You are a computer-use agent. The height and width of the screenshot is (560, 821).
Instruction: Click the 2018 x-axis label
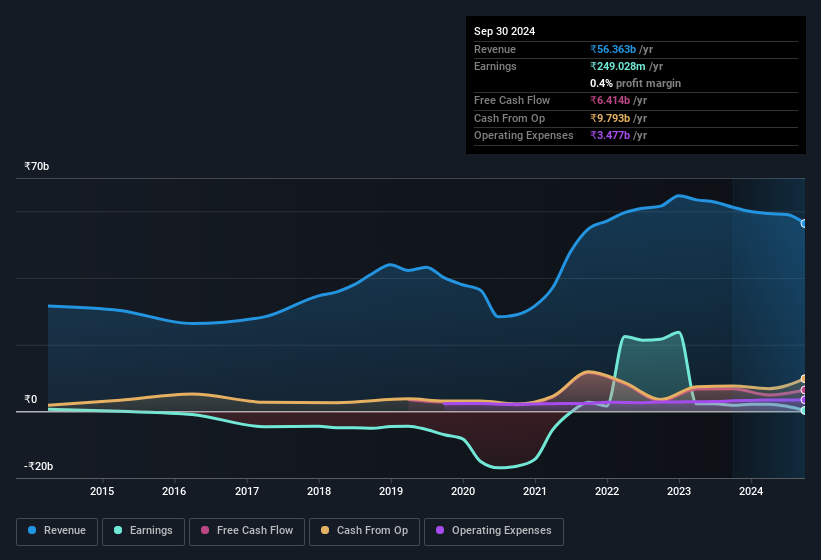[x=319, y=491]
